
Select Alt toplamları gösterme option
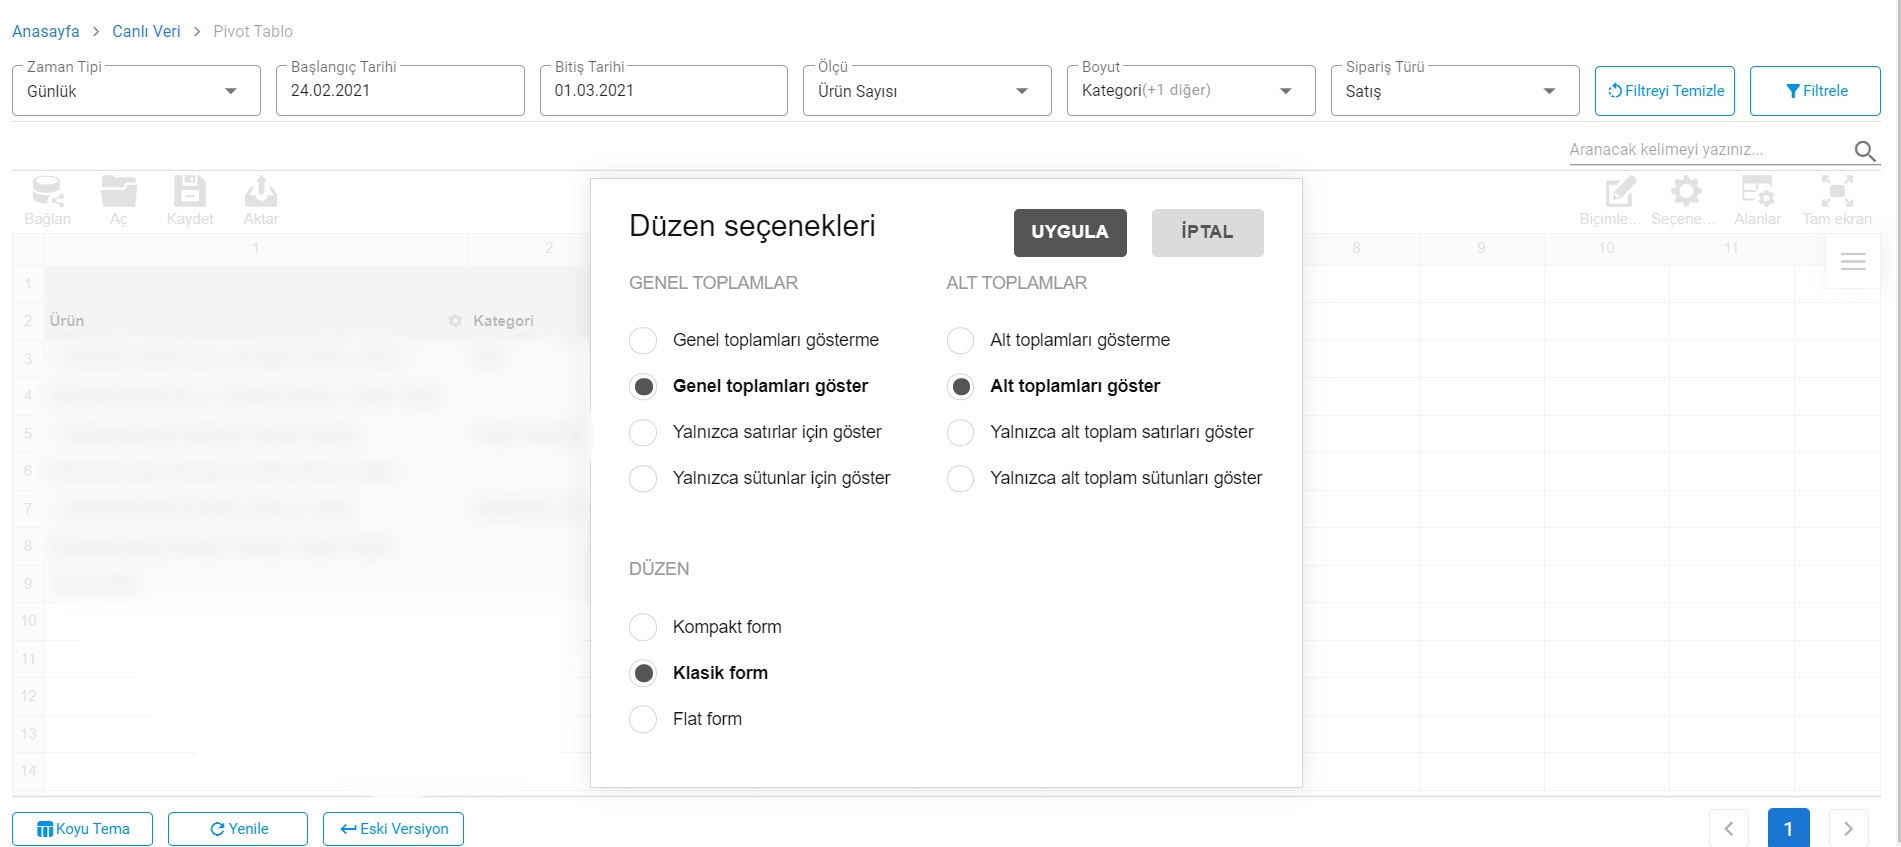(x=1058, y=340)
